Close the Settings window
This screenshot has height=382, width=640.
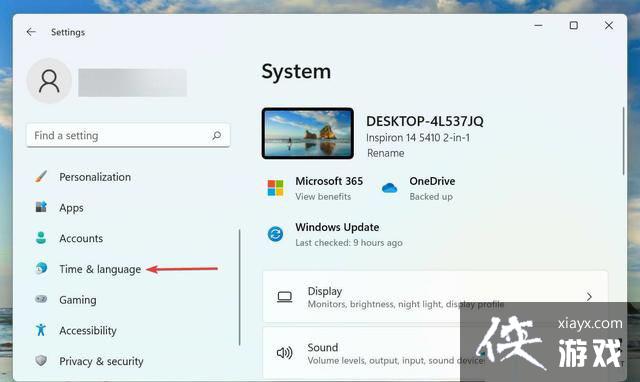click(609, 25)
